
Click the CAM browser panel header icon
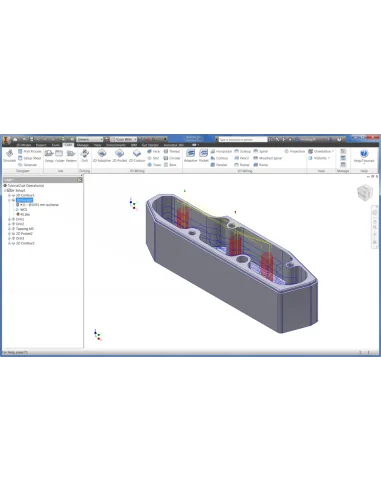[x=80, y=180]
